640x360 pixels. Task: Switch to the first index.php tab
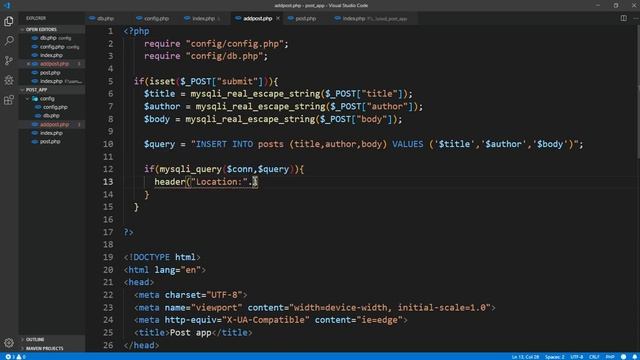pyautogui.click(x=202, y=18)
